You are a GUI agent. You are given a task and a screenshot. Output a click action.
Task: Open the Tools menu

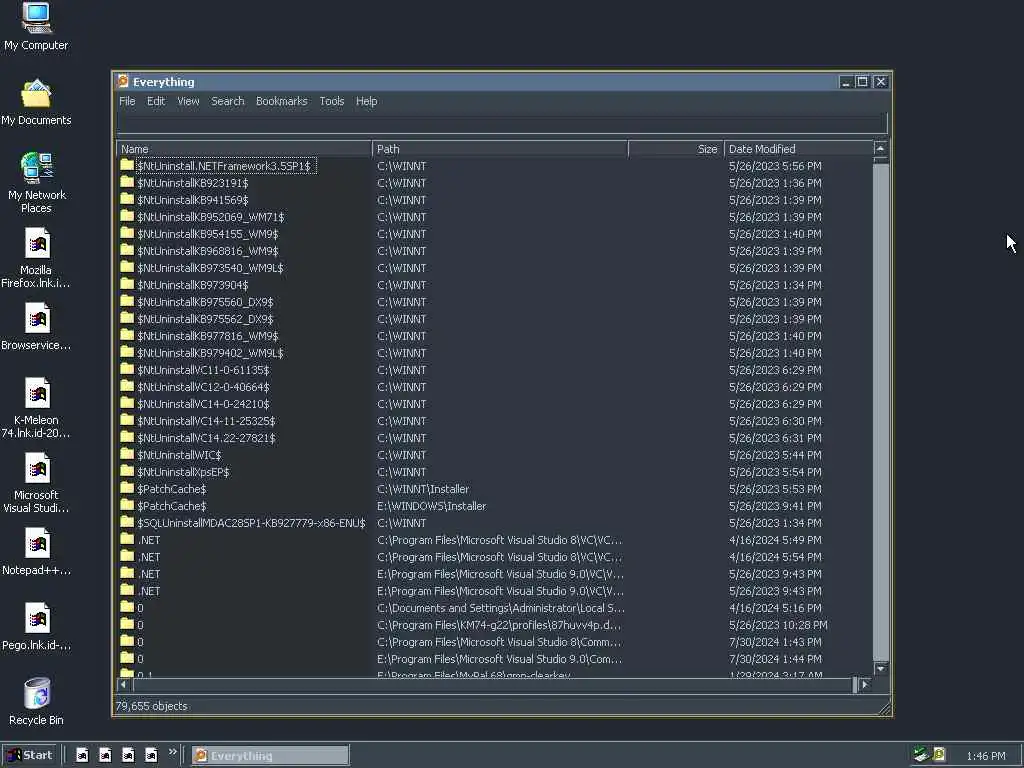tap(332, 101)
